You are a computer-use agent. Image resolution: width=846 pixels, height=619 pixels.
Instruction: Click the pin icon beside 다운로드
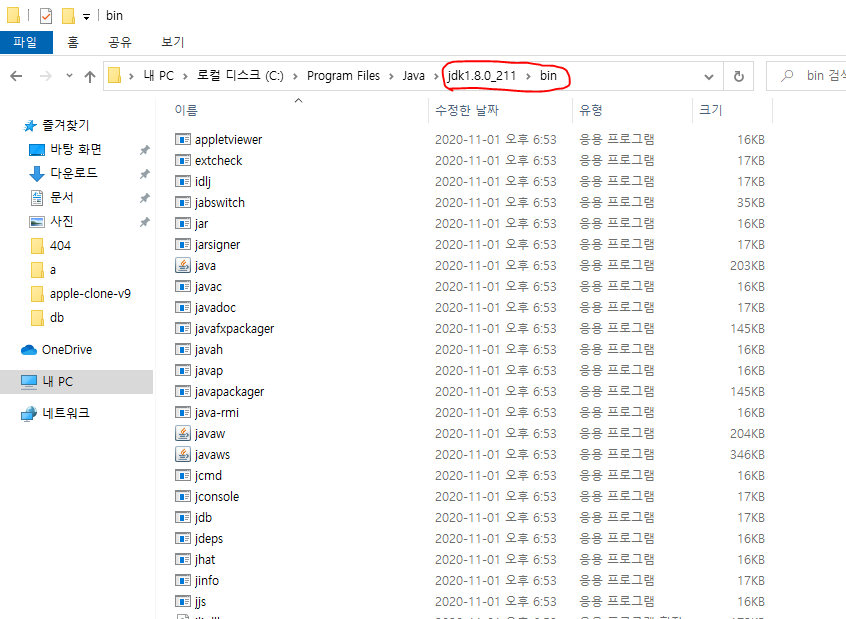(145, 174)
